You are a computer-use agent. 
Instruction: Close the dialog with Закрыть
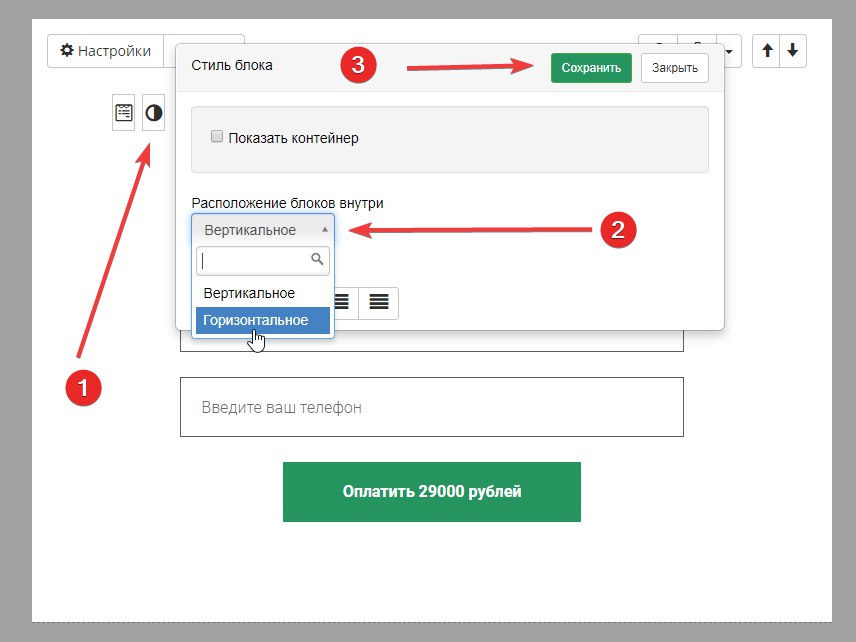(675, 68)
